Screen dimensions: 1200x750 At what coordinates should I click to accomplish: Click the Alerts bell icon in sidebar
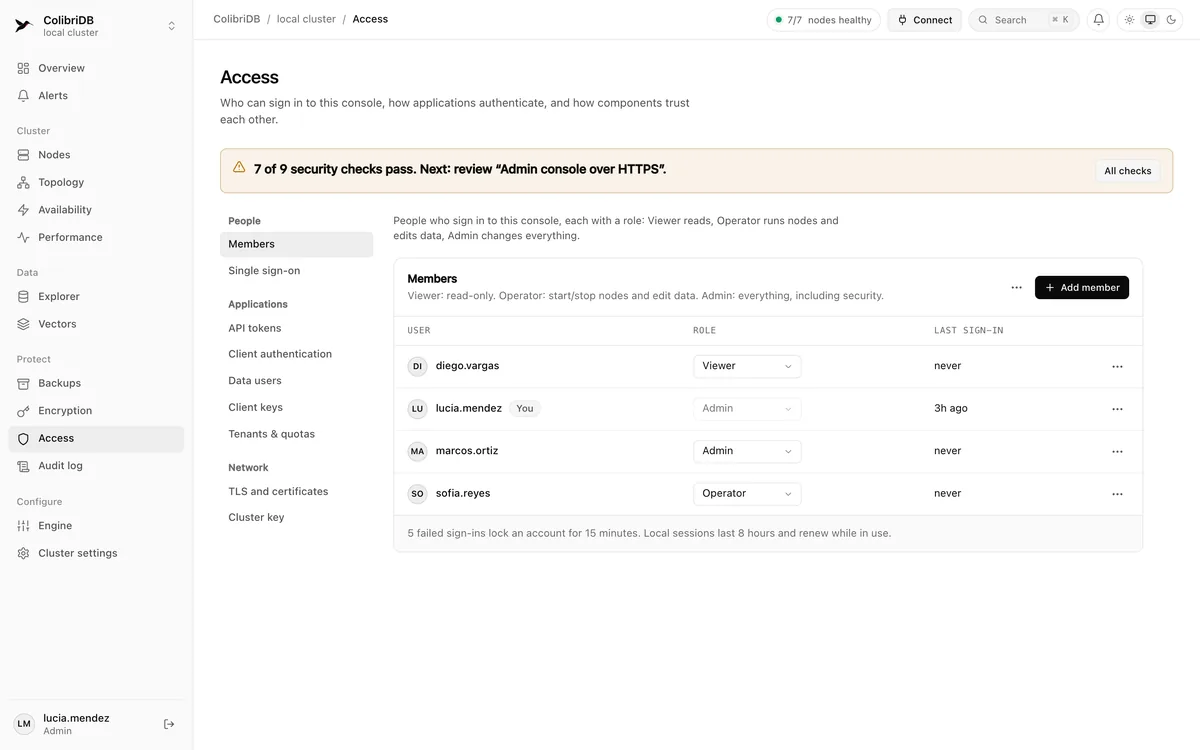[24, 96]
